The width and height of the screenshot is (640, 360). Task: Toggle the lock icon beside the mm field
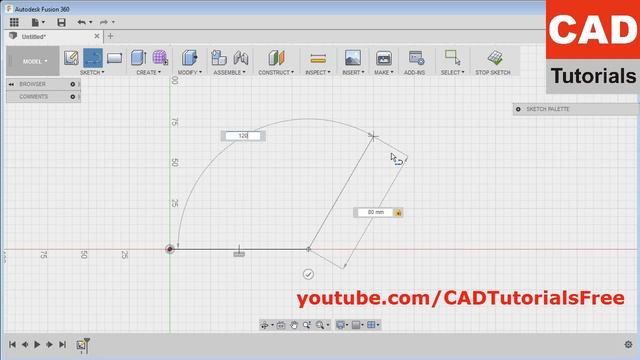tap(398, 212)
